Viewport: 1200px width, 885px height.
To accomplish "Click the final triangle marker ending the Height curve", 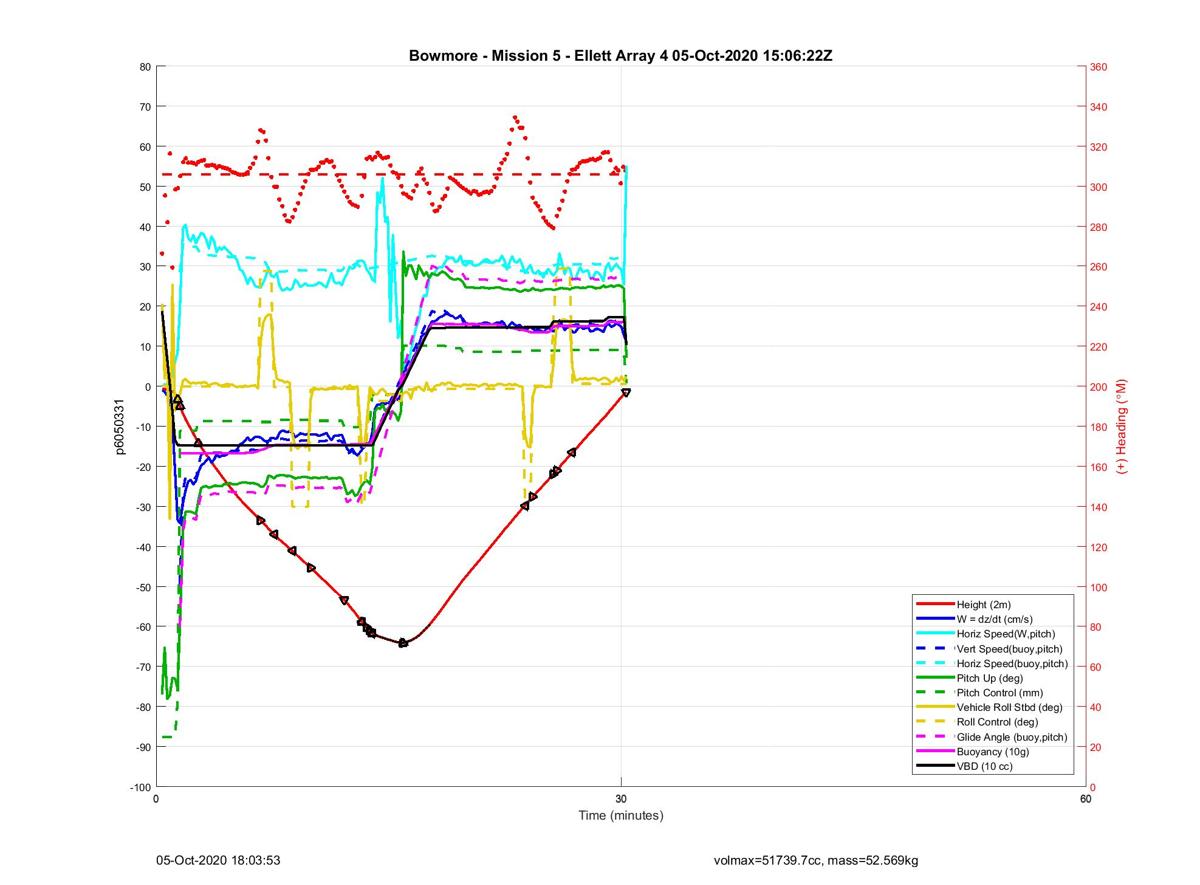I will click(x=626, y=392).
